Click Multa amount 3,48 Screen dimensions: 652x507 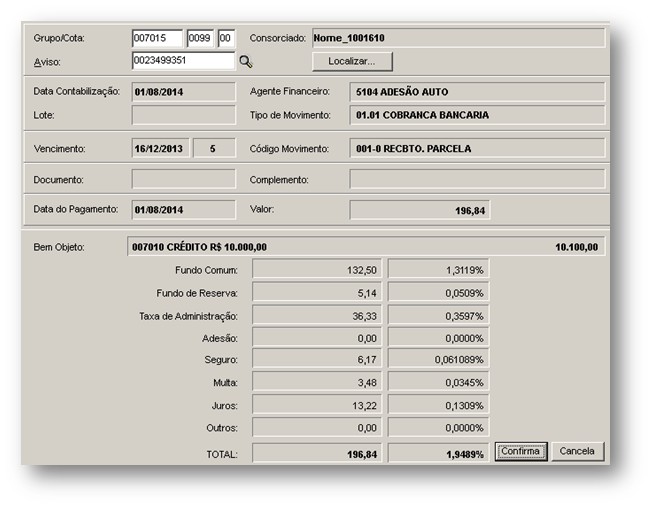pos(317,382)
